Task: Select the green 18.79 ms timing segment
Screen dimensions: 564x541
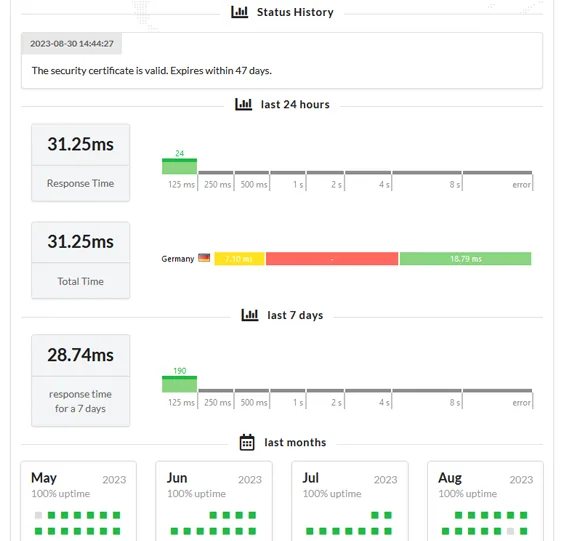Action: (x=465, y=259)
